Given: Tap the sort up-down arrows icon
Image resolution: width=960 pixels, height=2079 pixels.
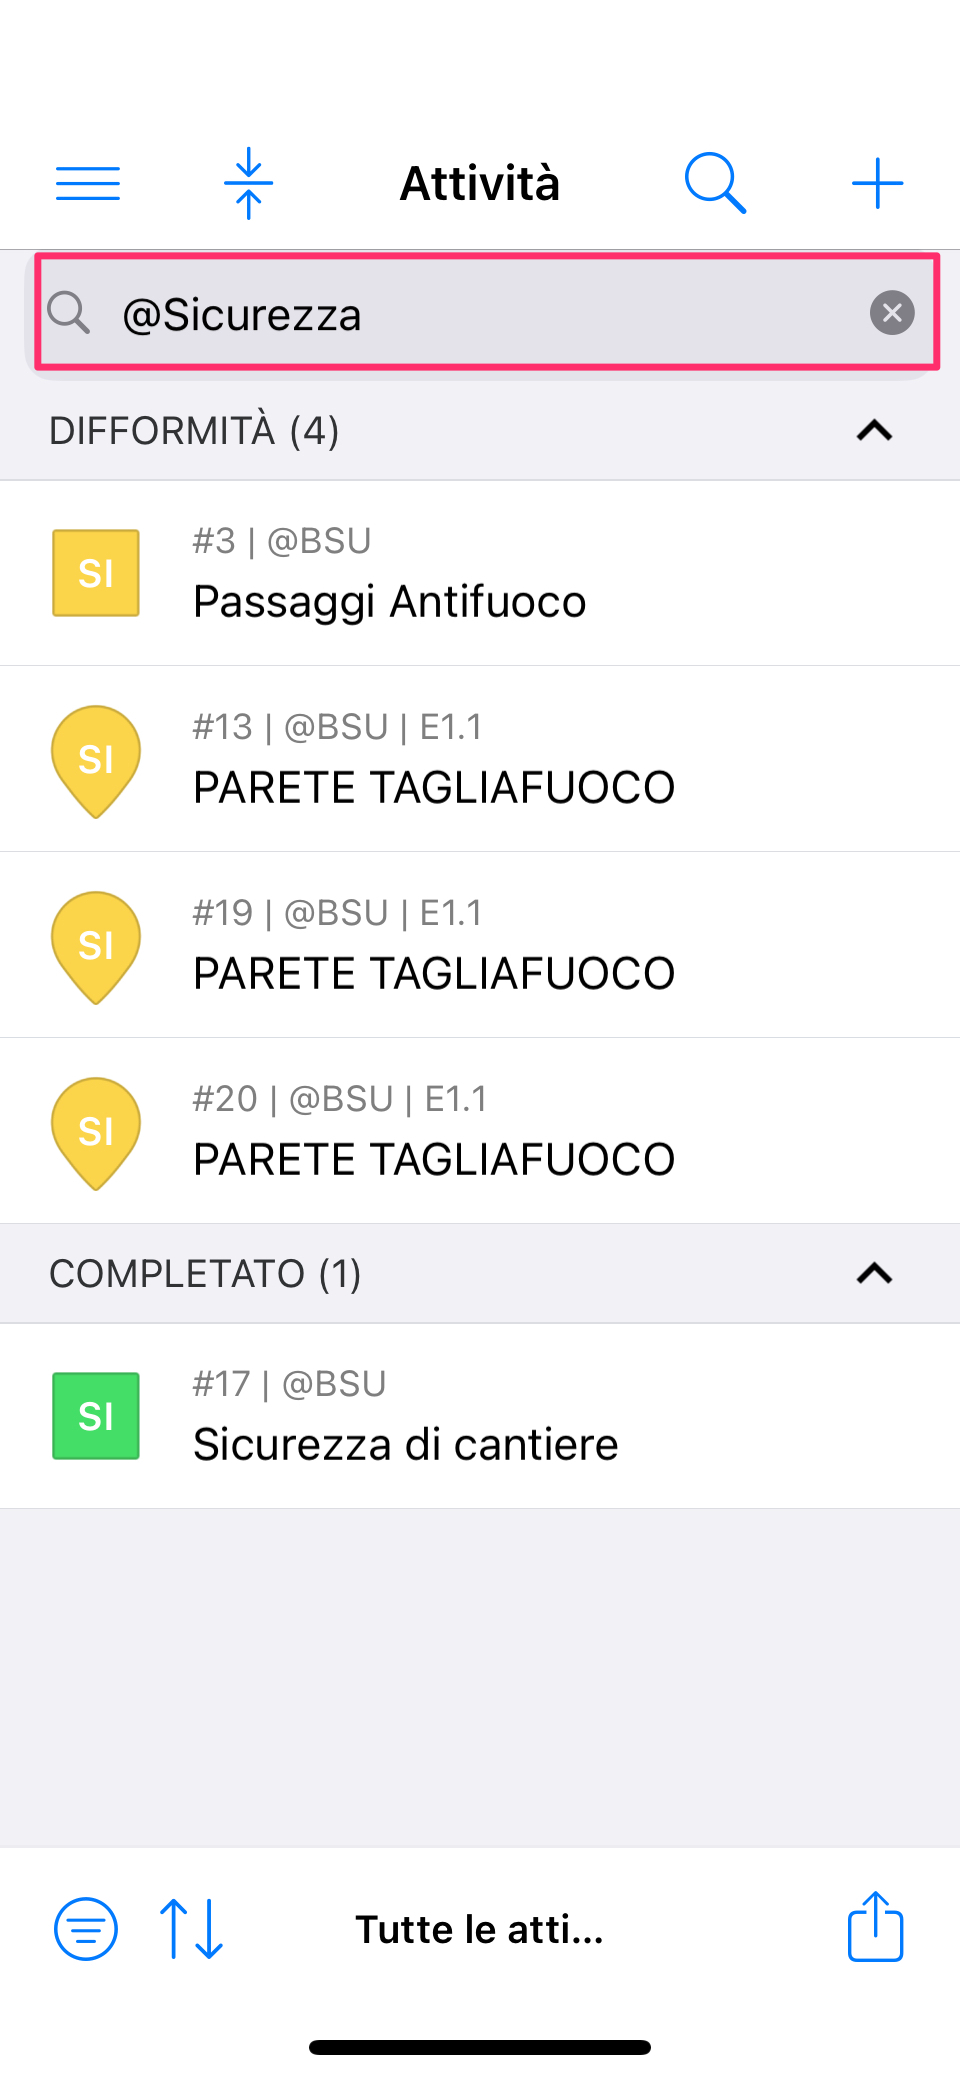Looking at the screenshot, I should [192, 1929].
